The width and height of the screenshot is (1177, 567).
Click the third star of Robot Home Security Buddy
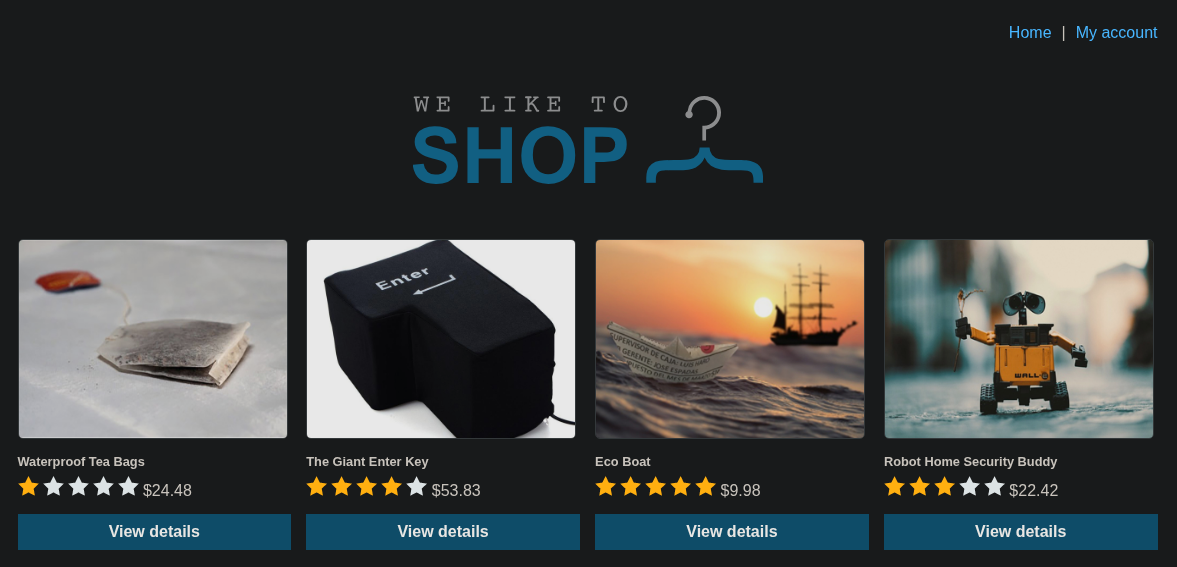(944, 487)
